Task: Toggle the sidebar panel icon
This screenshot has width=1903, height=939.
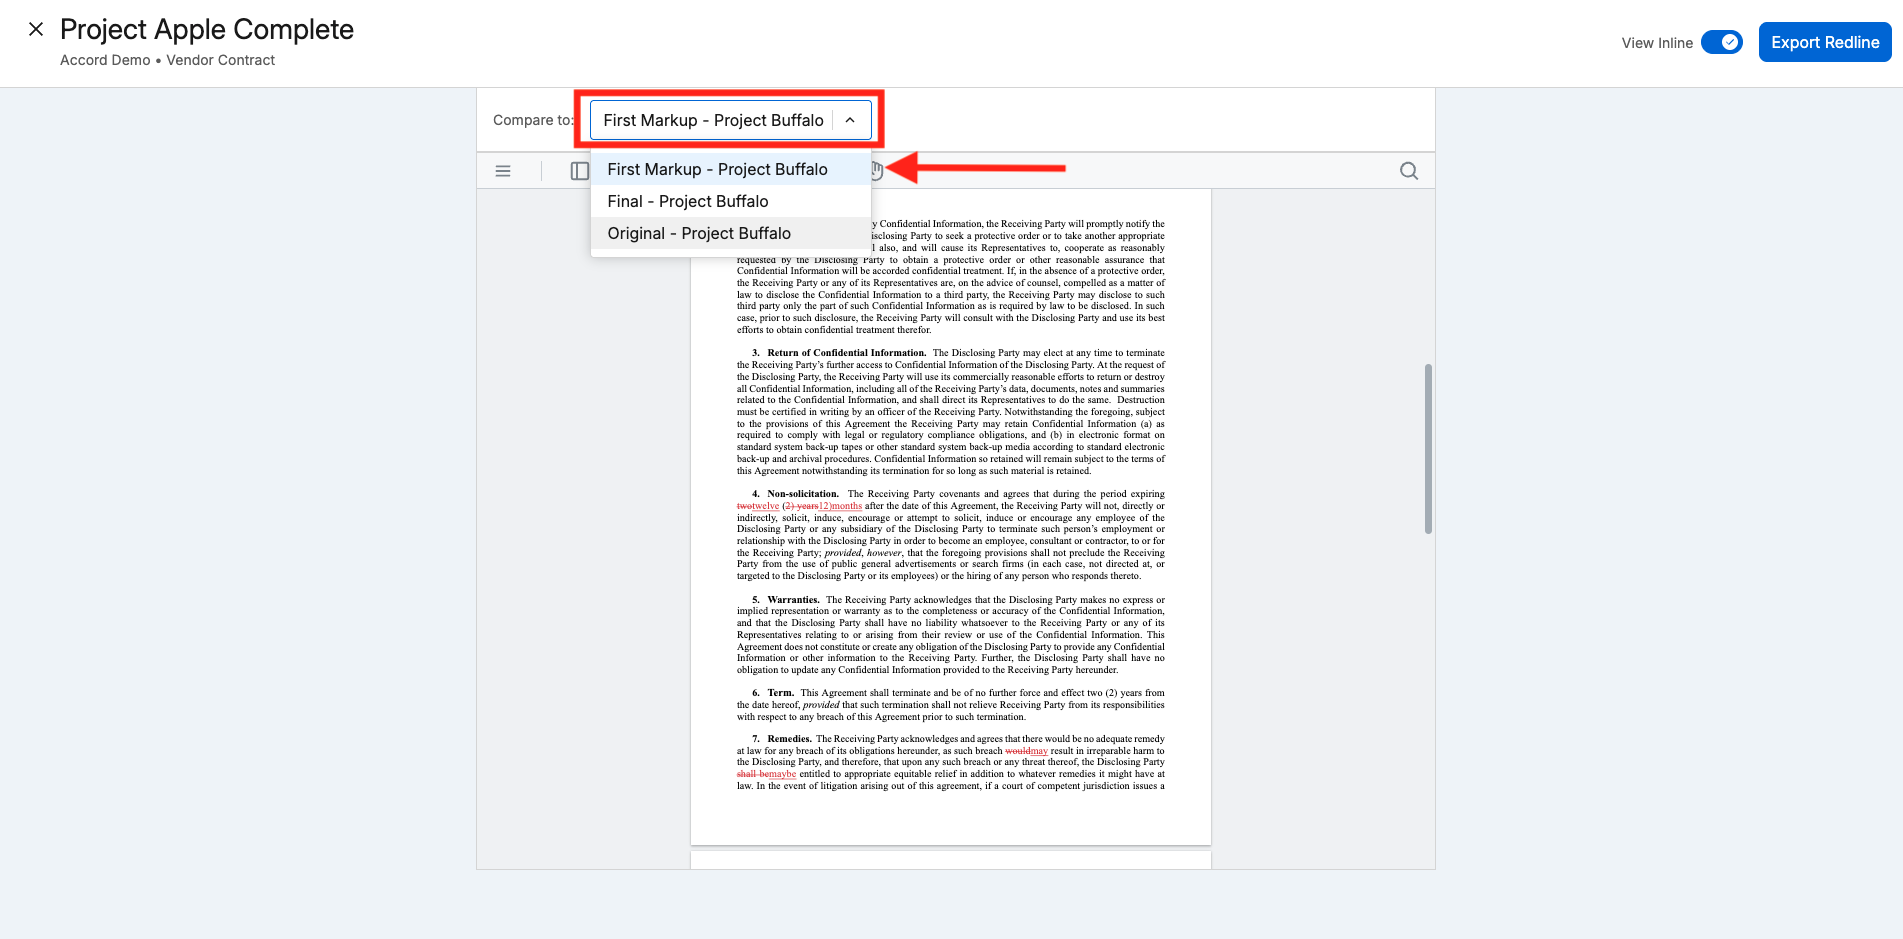Action: point(579,171)
